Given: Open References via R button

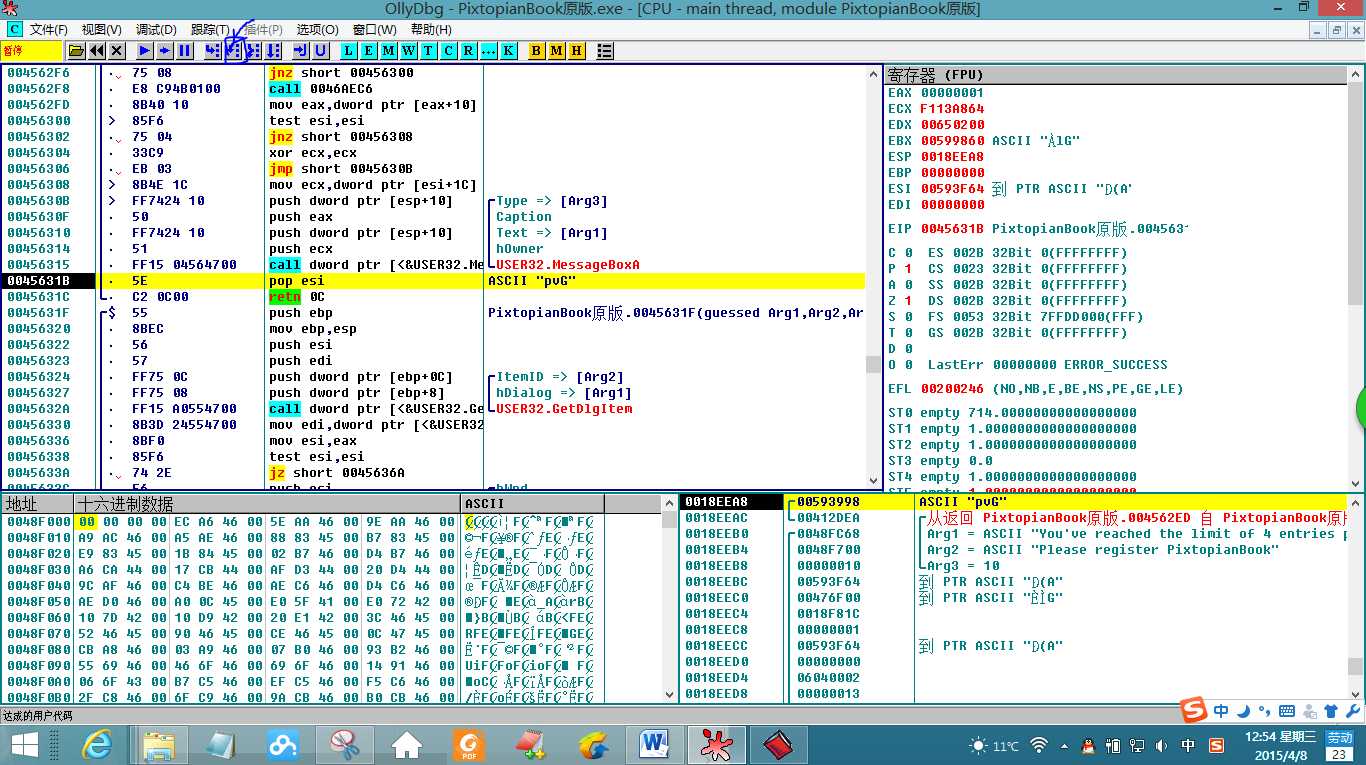Looking at the screenshot, I should pyautogui.click(x=468, y=50).
